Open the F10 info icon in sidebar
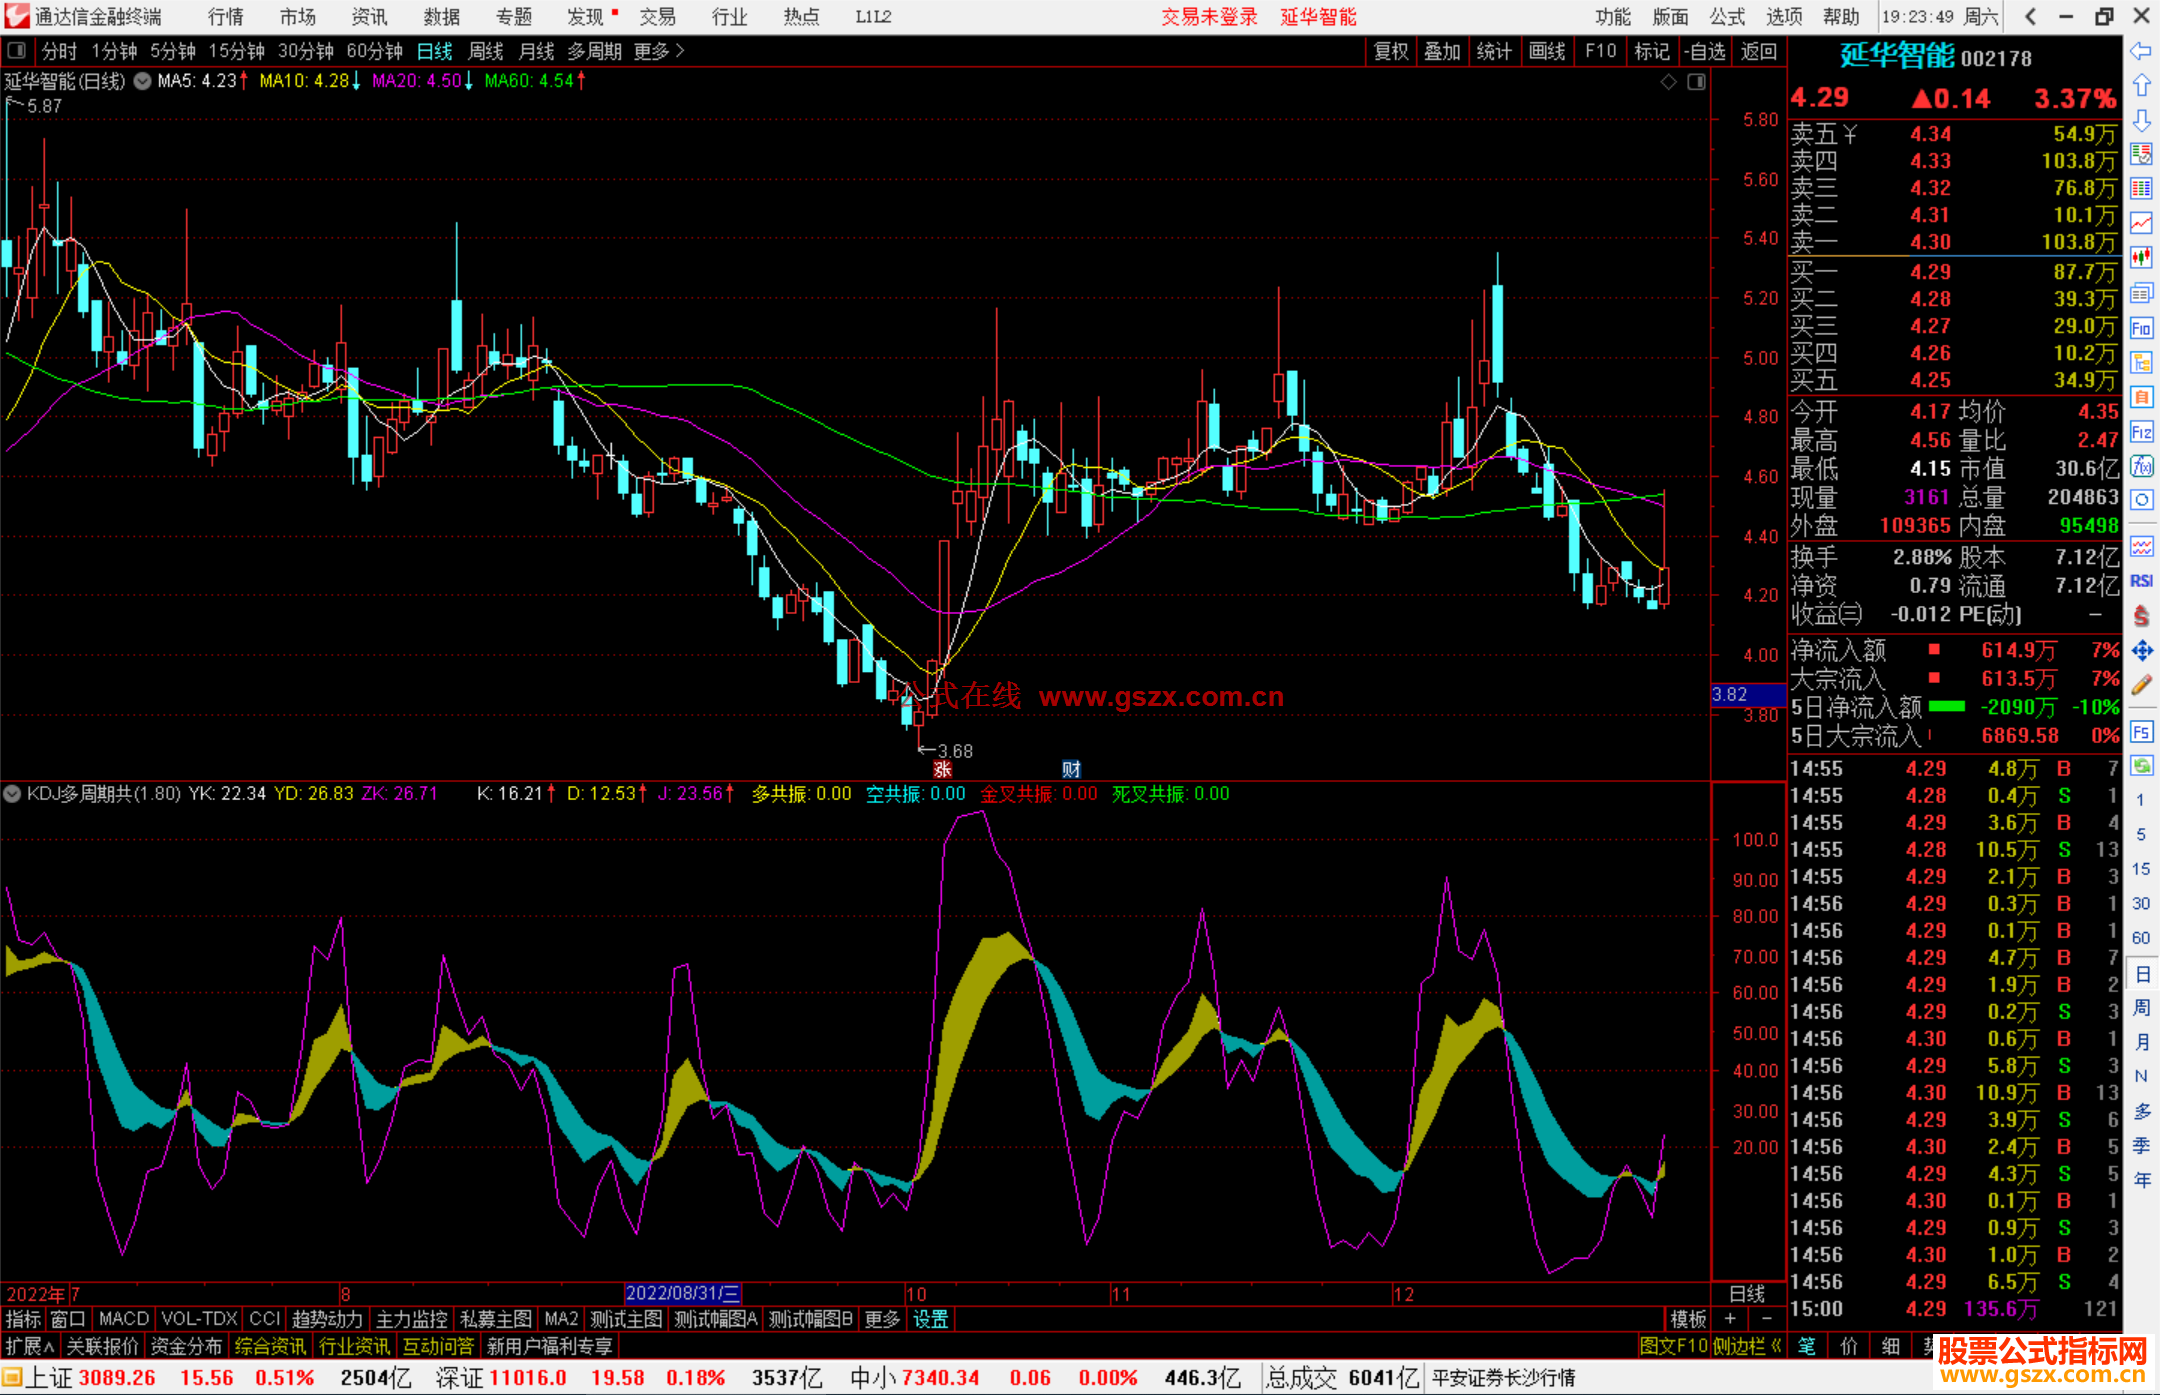This screenshot has width=2160, height=1395. click(x=2141, y=328)
